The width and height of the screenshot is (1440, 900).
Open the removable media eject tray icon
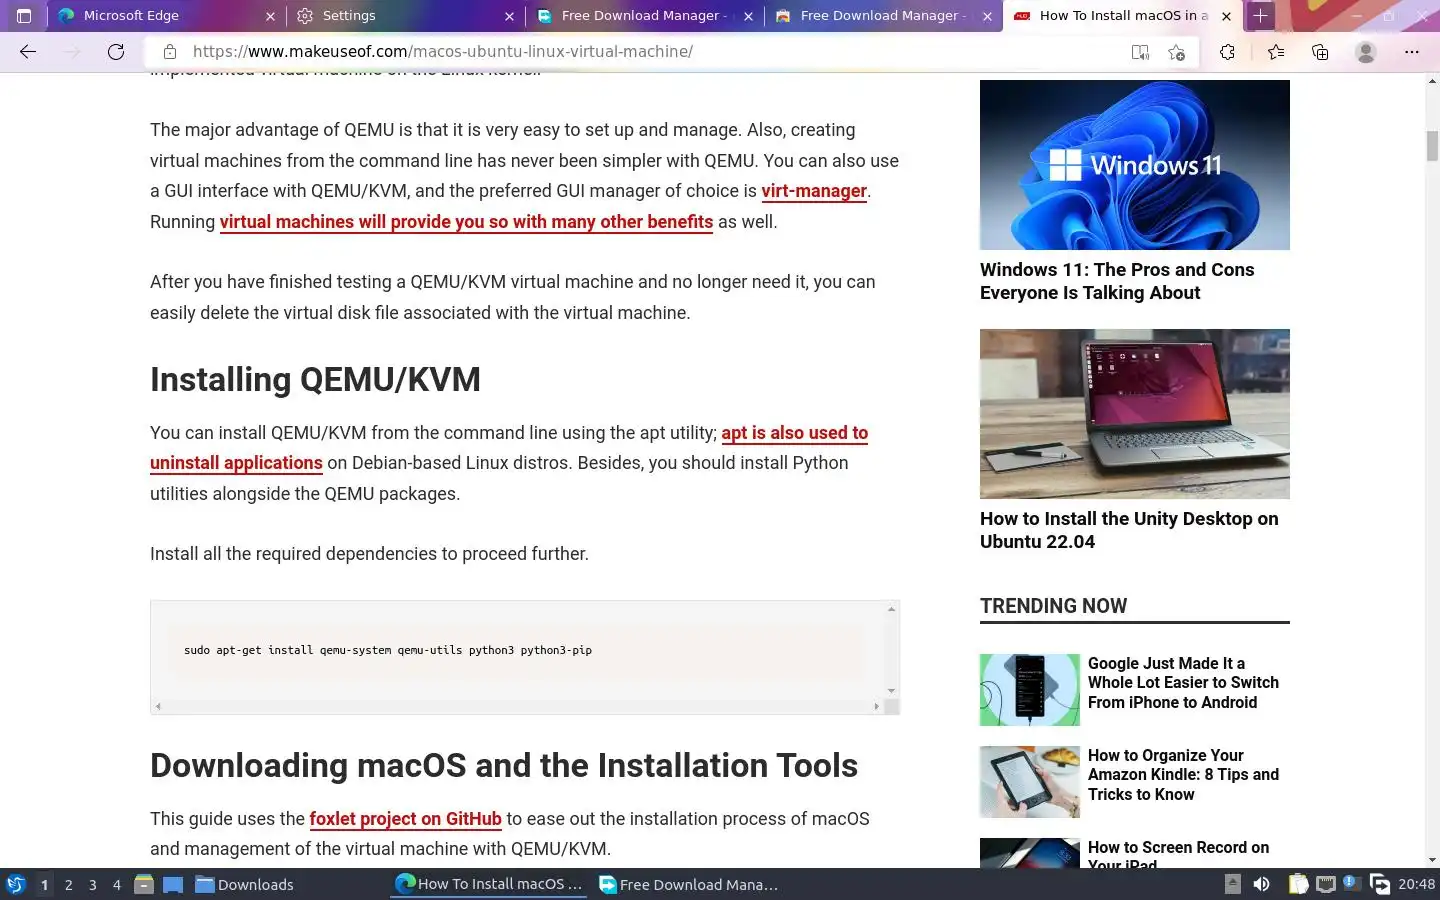point(1233,884)
